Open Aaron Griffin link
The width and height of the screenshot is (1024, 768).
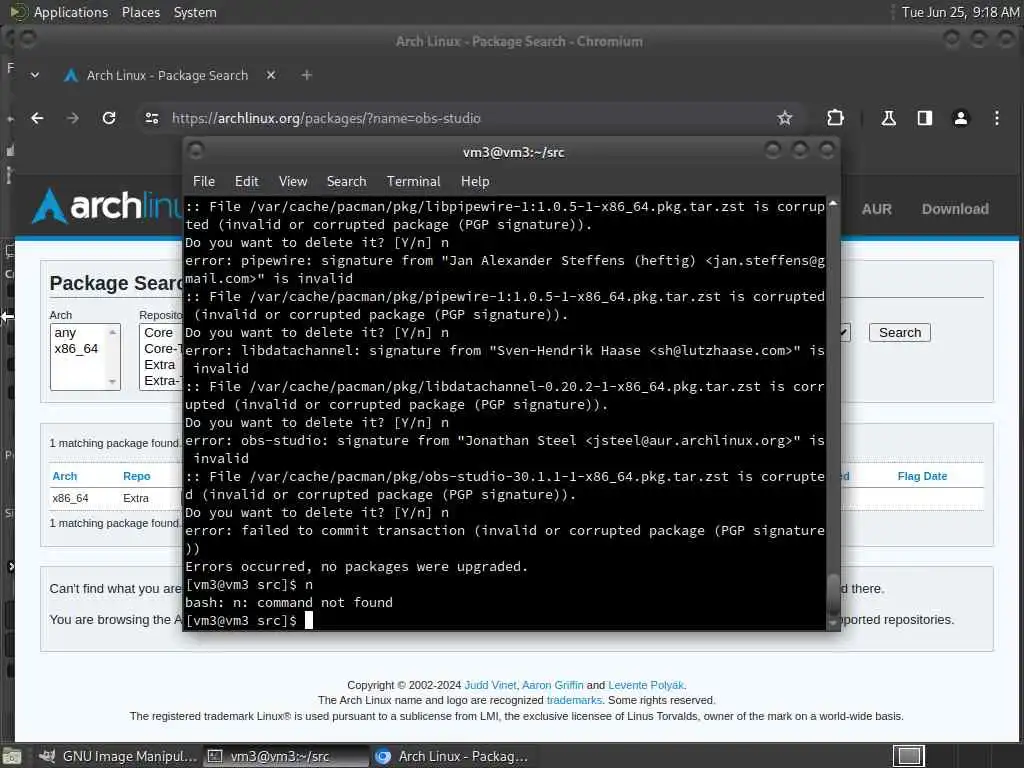[x=552, y=685]
